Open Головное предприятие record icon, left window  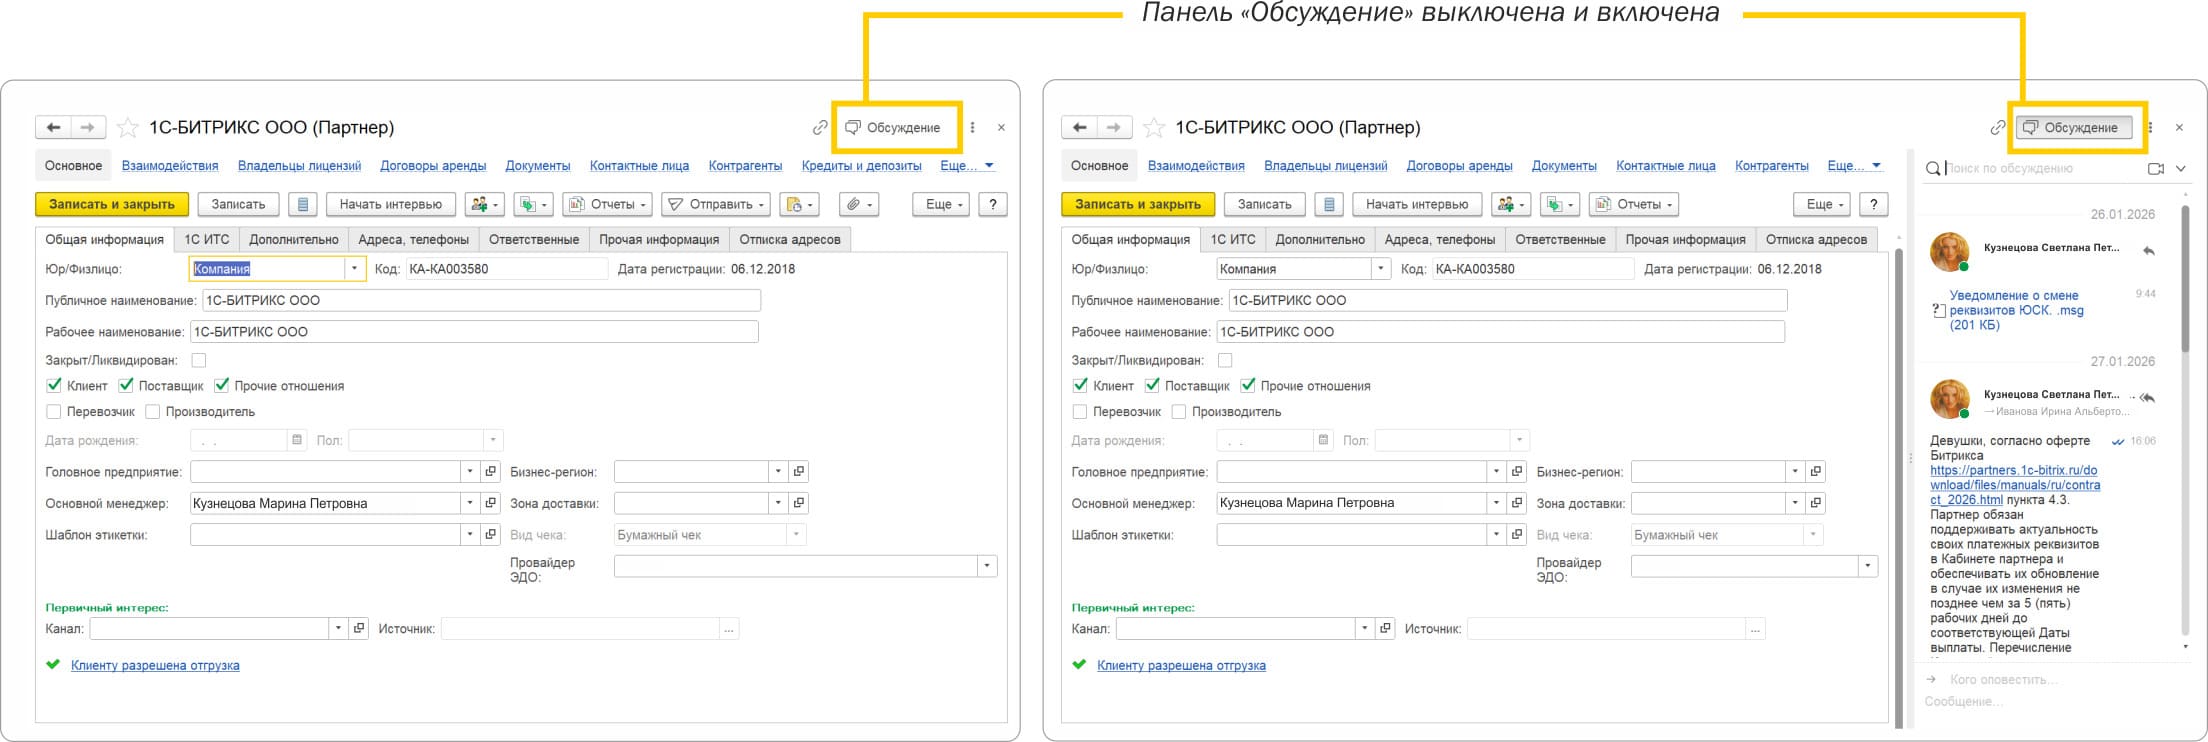click(491, 471)
